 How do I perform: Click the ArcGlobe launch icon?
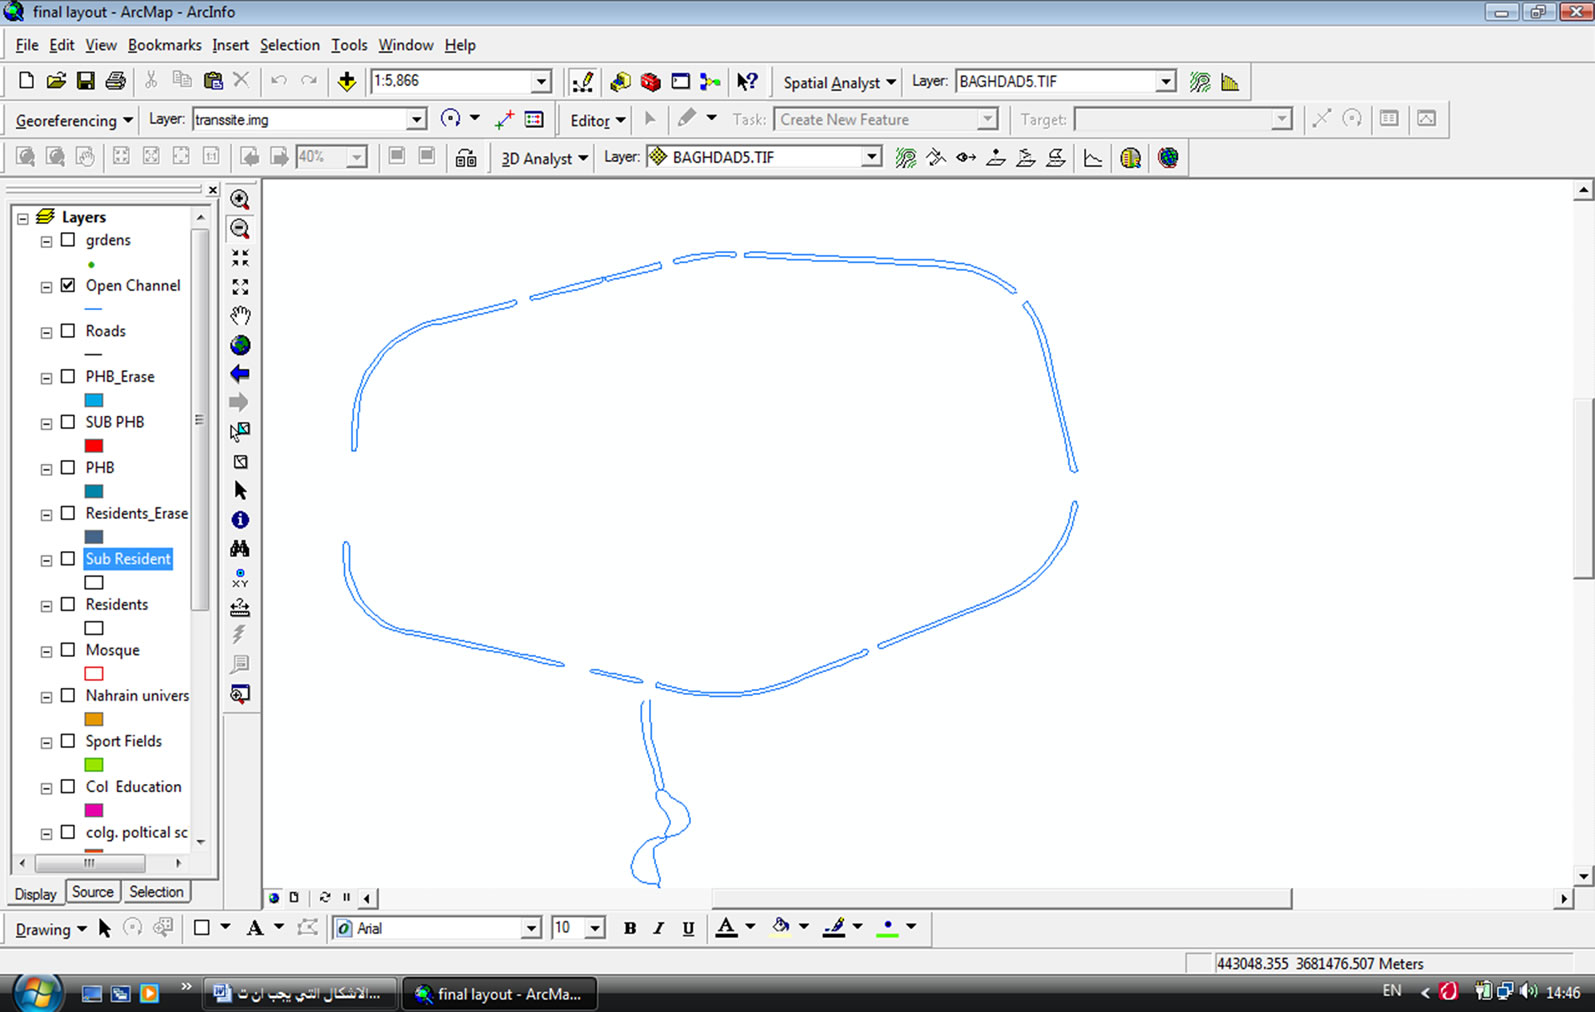coord(1168,157)
